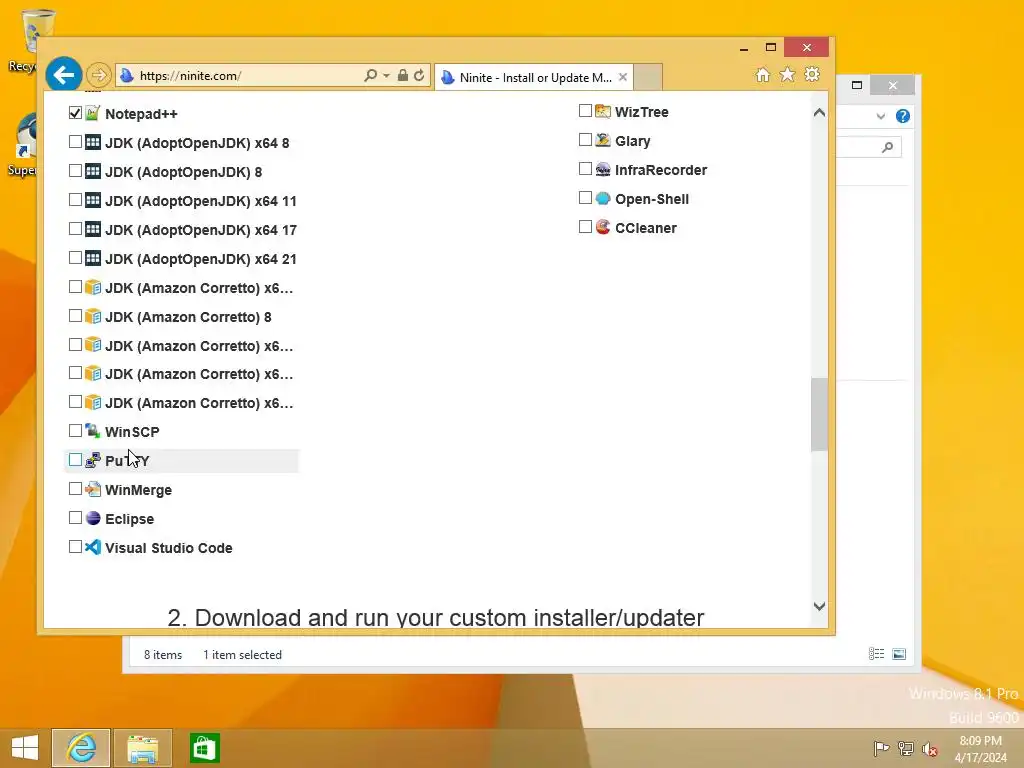
Task: Click the Notepad++ app icon
Action: [x=93, y=113]
